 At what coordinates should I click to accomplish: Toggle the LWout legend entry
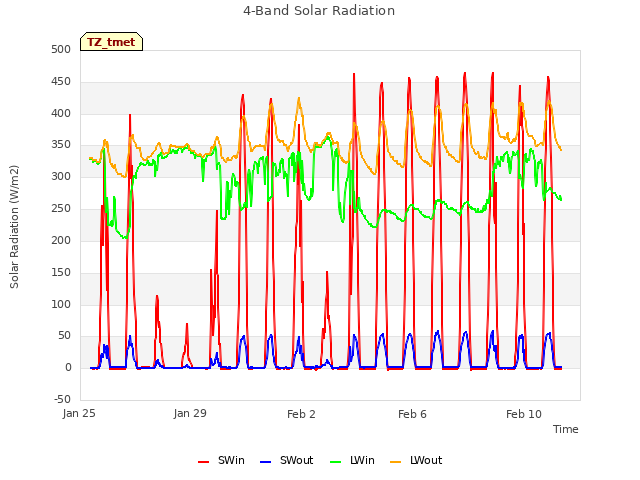[x=416, y=460]
